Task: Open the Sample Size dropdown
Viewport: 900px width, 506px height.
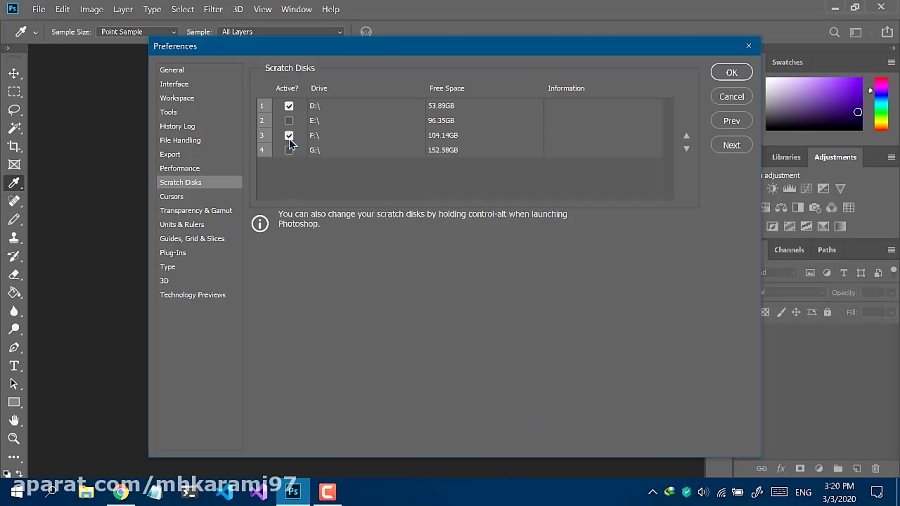Action: click(138, 32)
